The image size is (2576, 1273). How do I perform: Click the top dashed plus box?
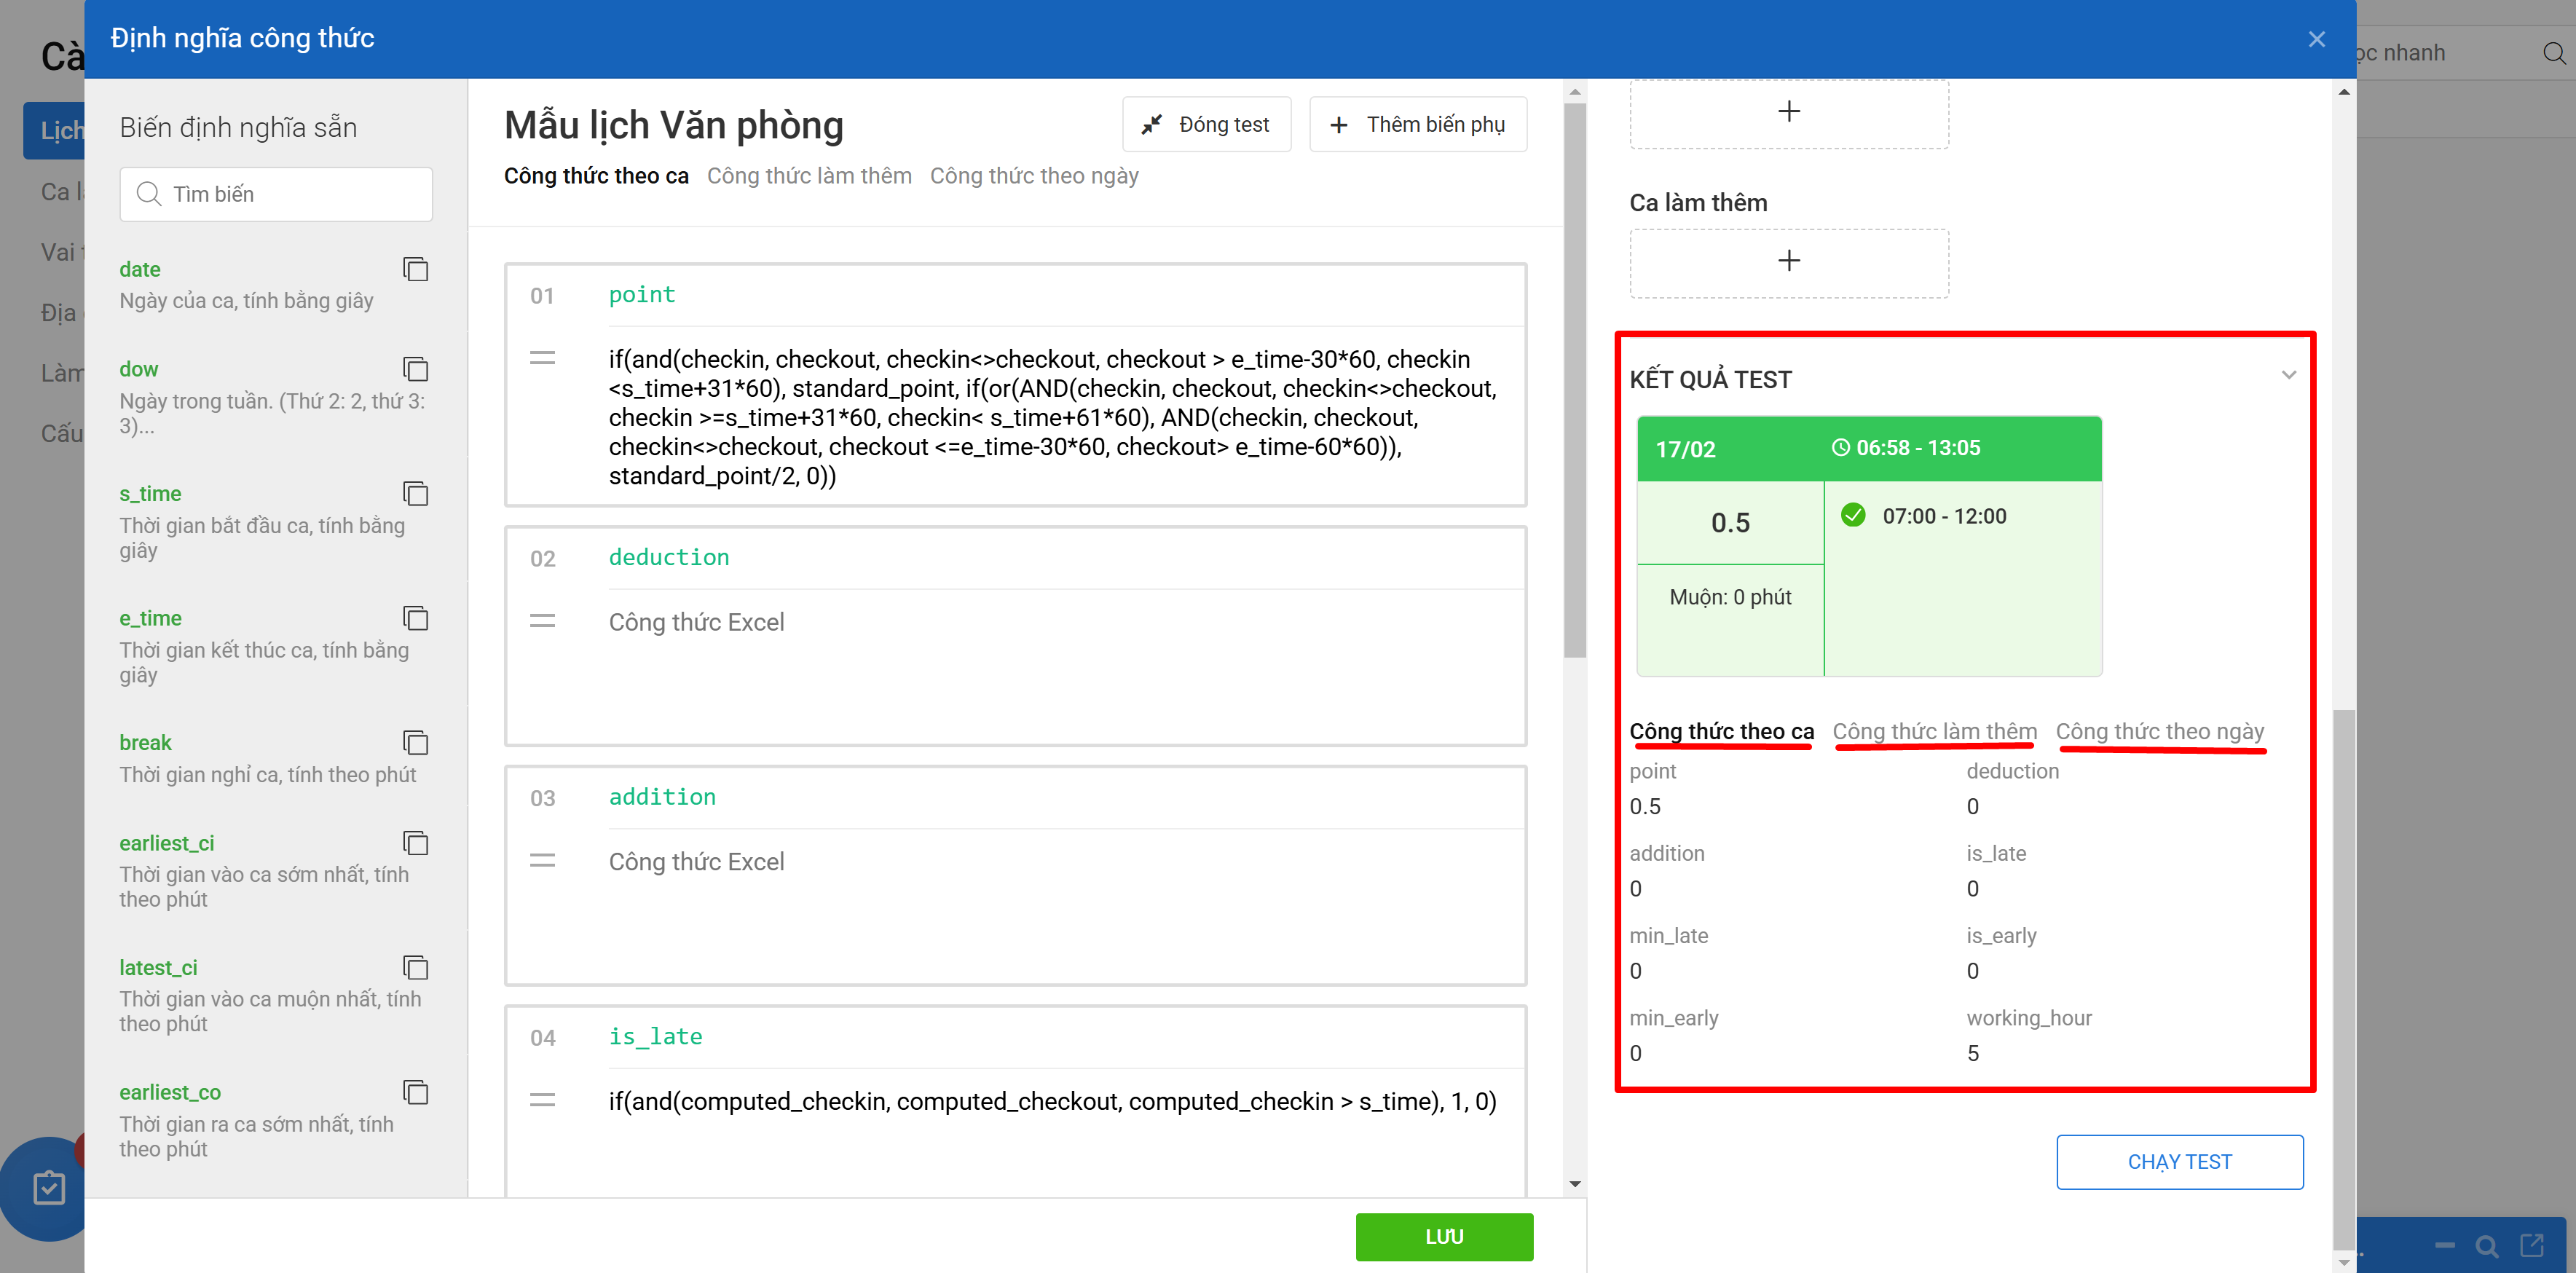[x=1788, y=112]
